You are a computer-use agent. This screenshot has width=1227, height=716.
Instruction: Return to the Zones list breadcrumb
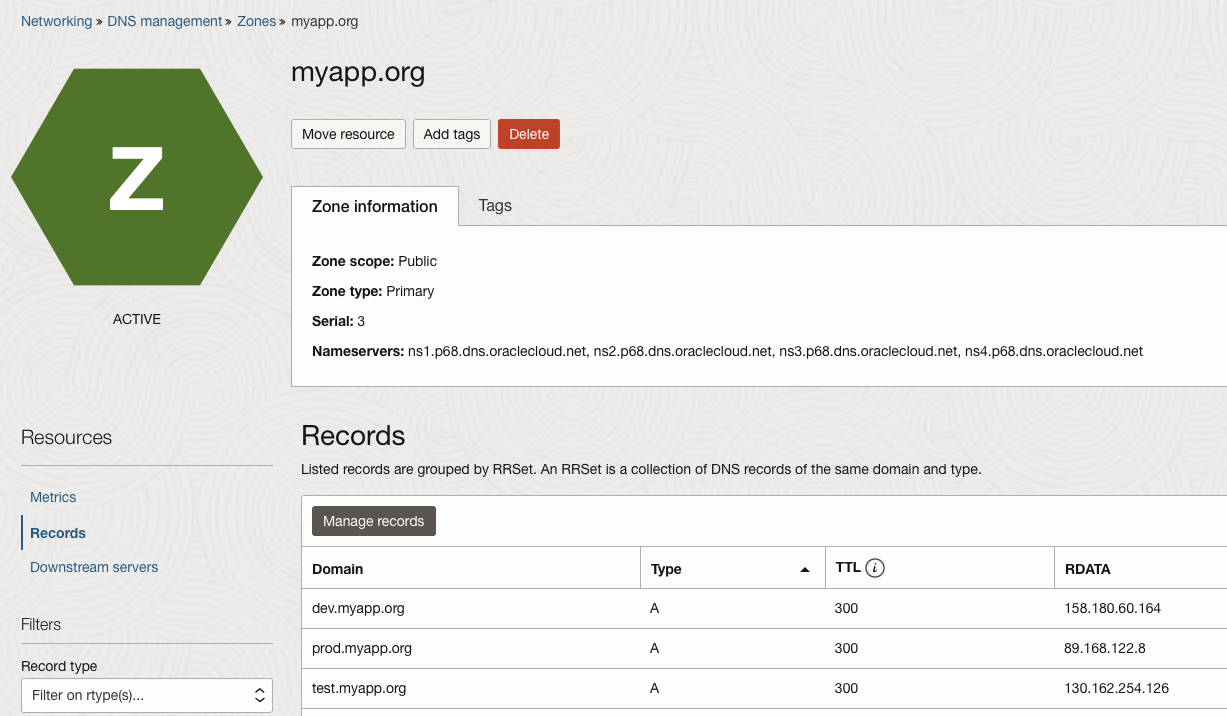point(256,20)
